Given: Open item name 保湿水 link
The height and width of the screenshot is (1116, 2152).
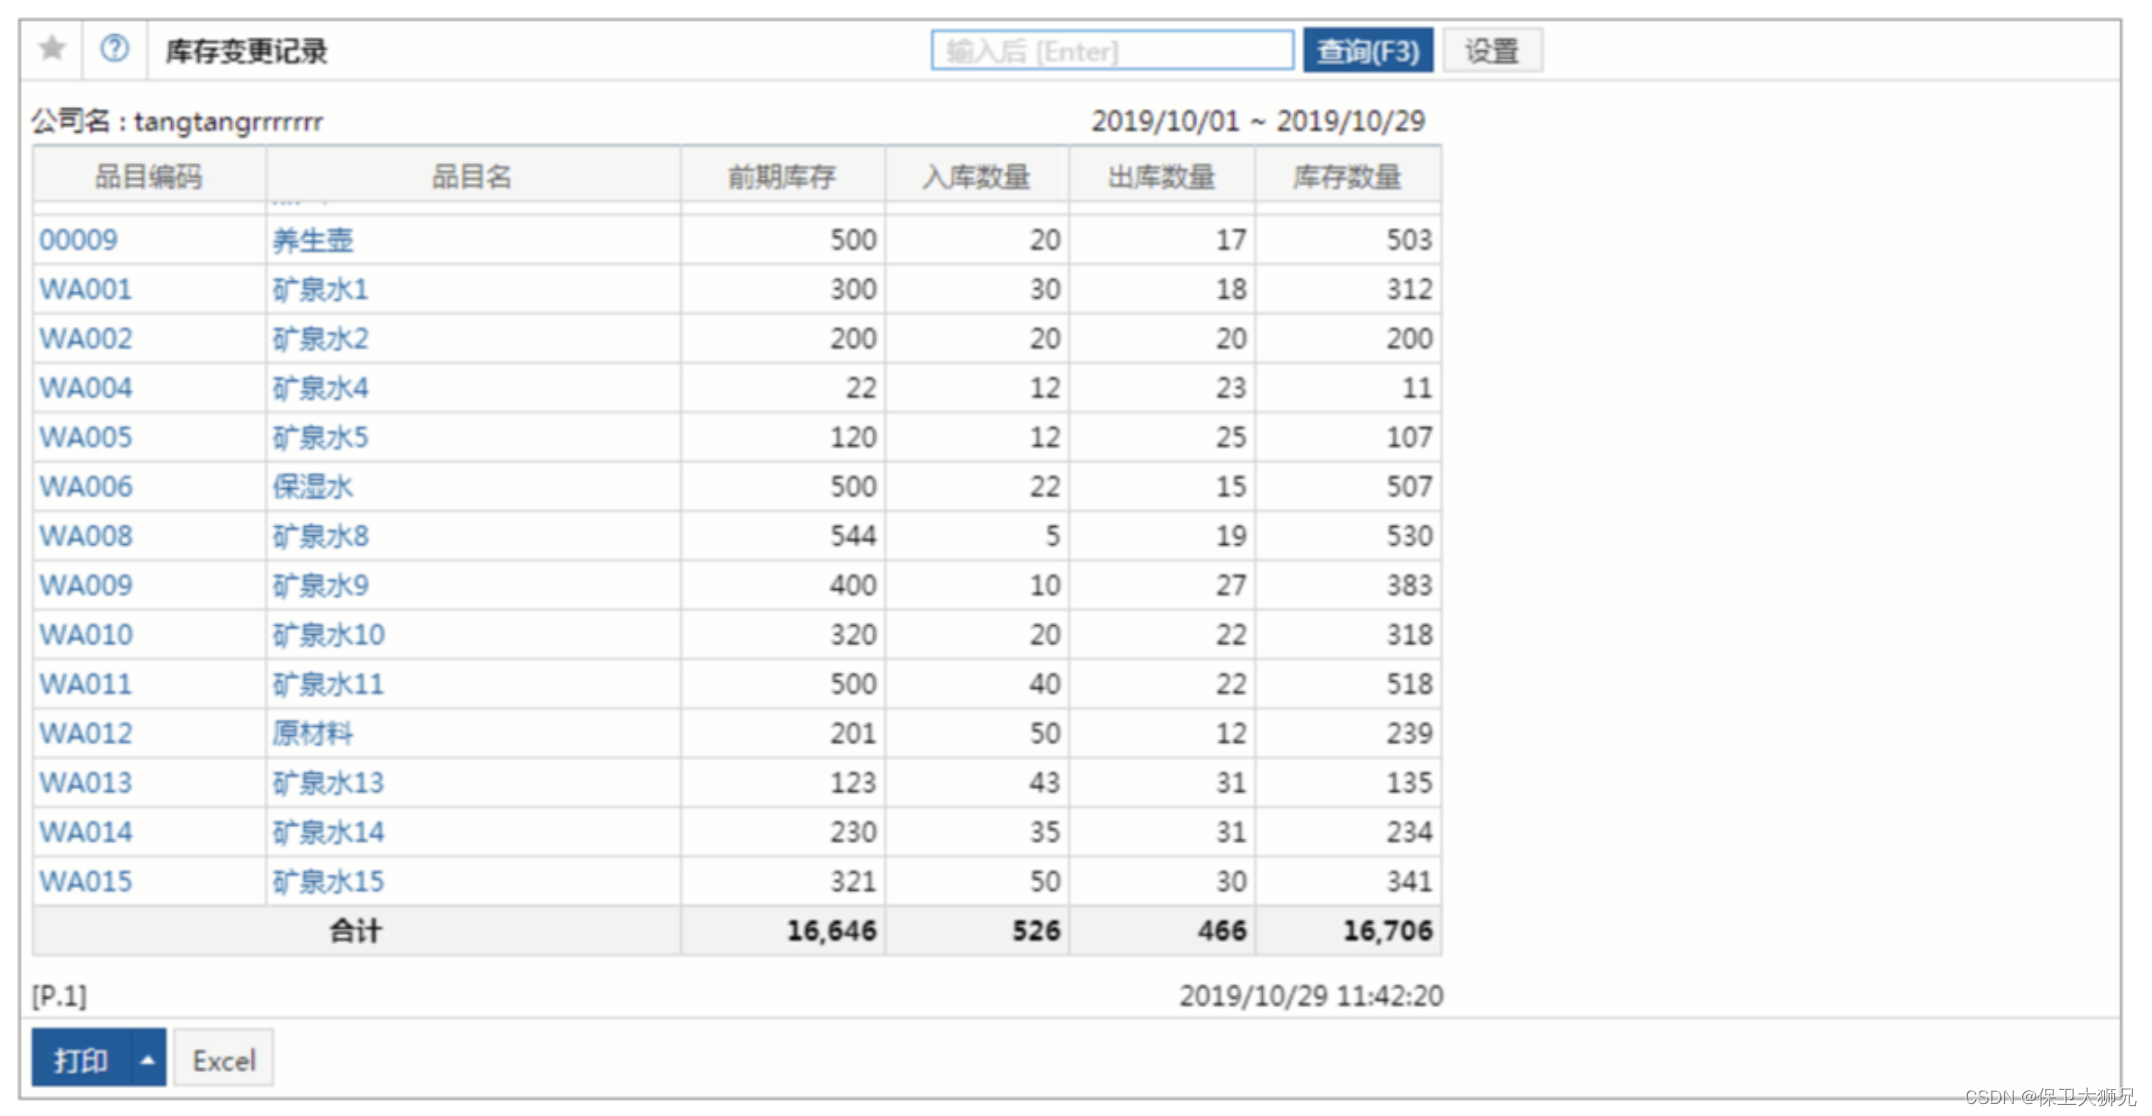Looking at the screenshot, I should point(313,487).
